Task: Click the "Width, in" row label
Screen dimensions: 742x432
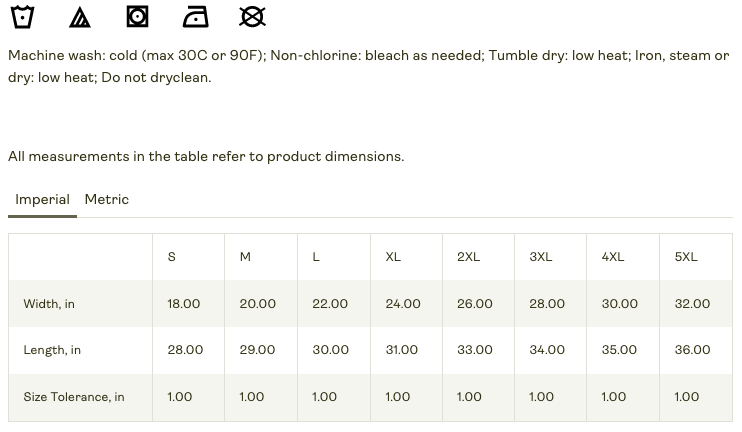Action: [x=49, y=304]
